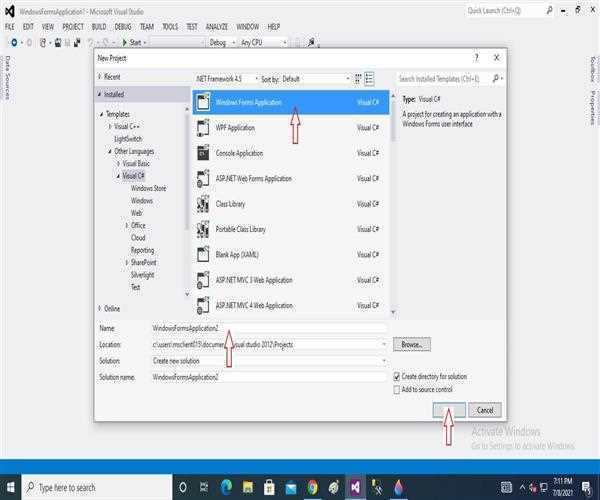600x500 pixels.
Task: Switch template list to small icons view
Action: pos(357,78)
